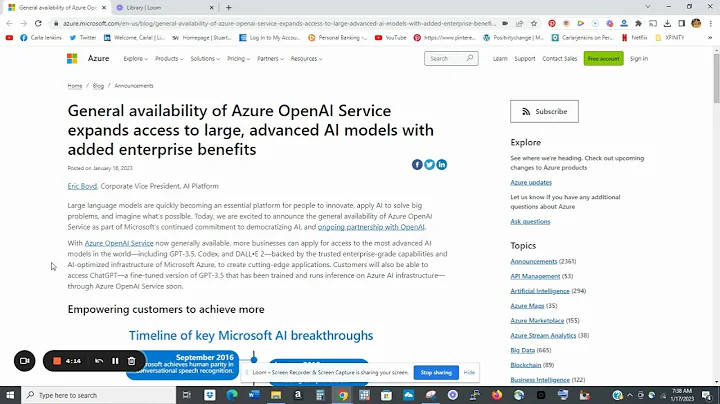The width and height of the screenshot is (720, 404).
Task: Show hidden system tray icons
Action: click(x=630, y=395)
